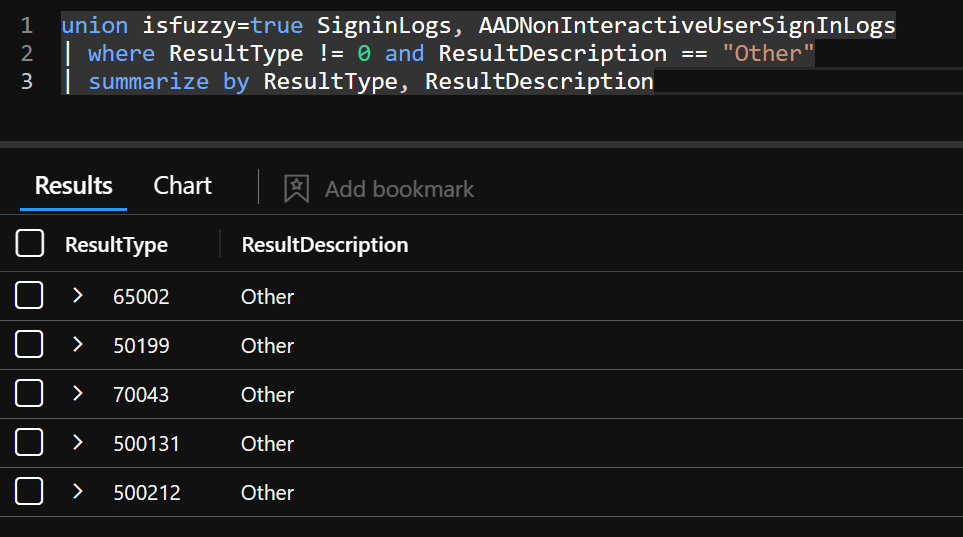
Task: Click the Add bookmark label
Action: pyautogui.click(x=399, y=189)
